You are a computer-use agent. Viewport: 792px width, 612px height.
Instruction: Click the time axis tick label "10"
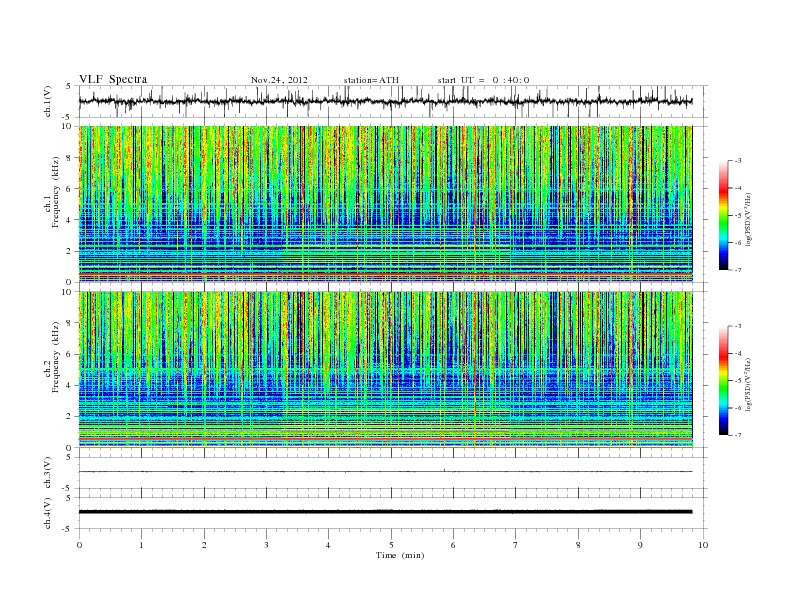click(x=703, y=545)
